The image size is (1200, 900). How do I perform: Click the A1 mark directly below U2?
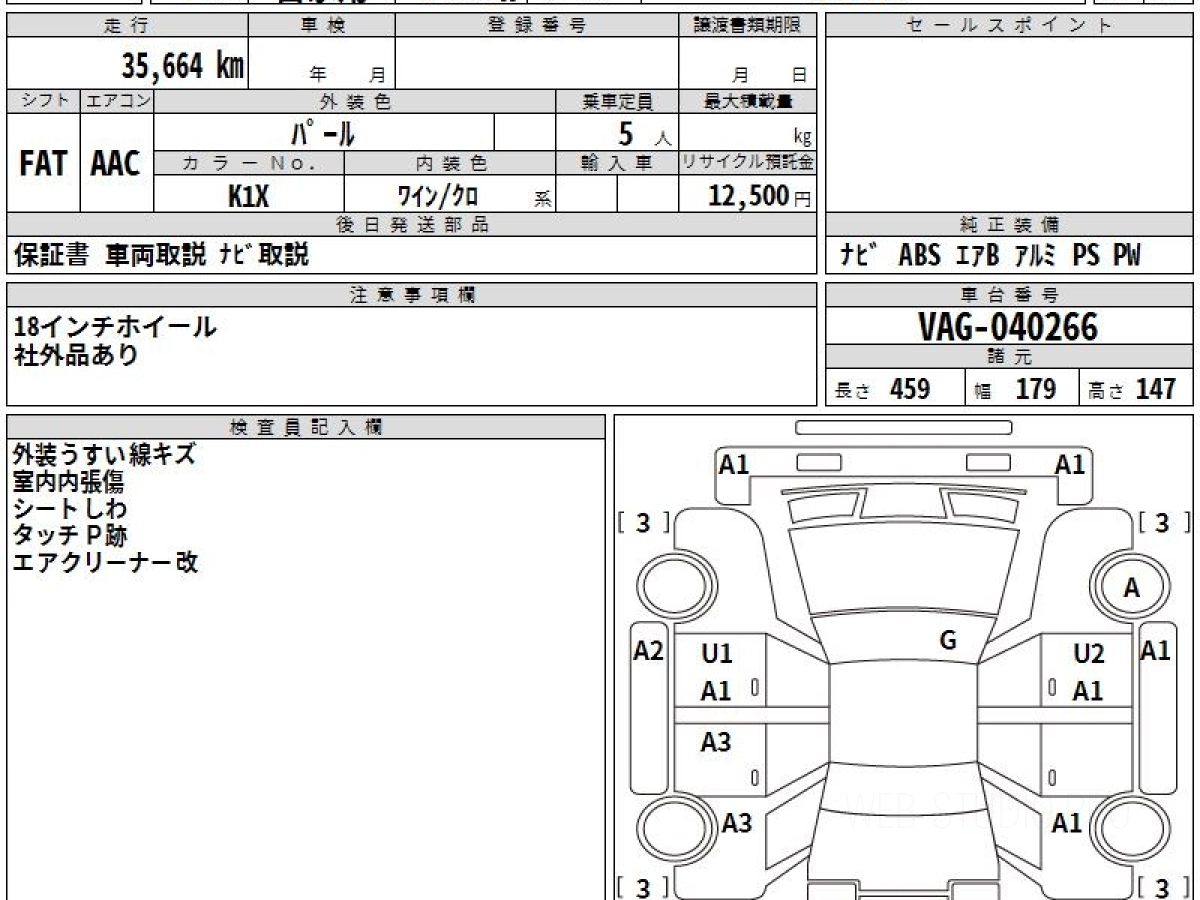(1088, 691)
